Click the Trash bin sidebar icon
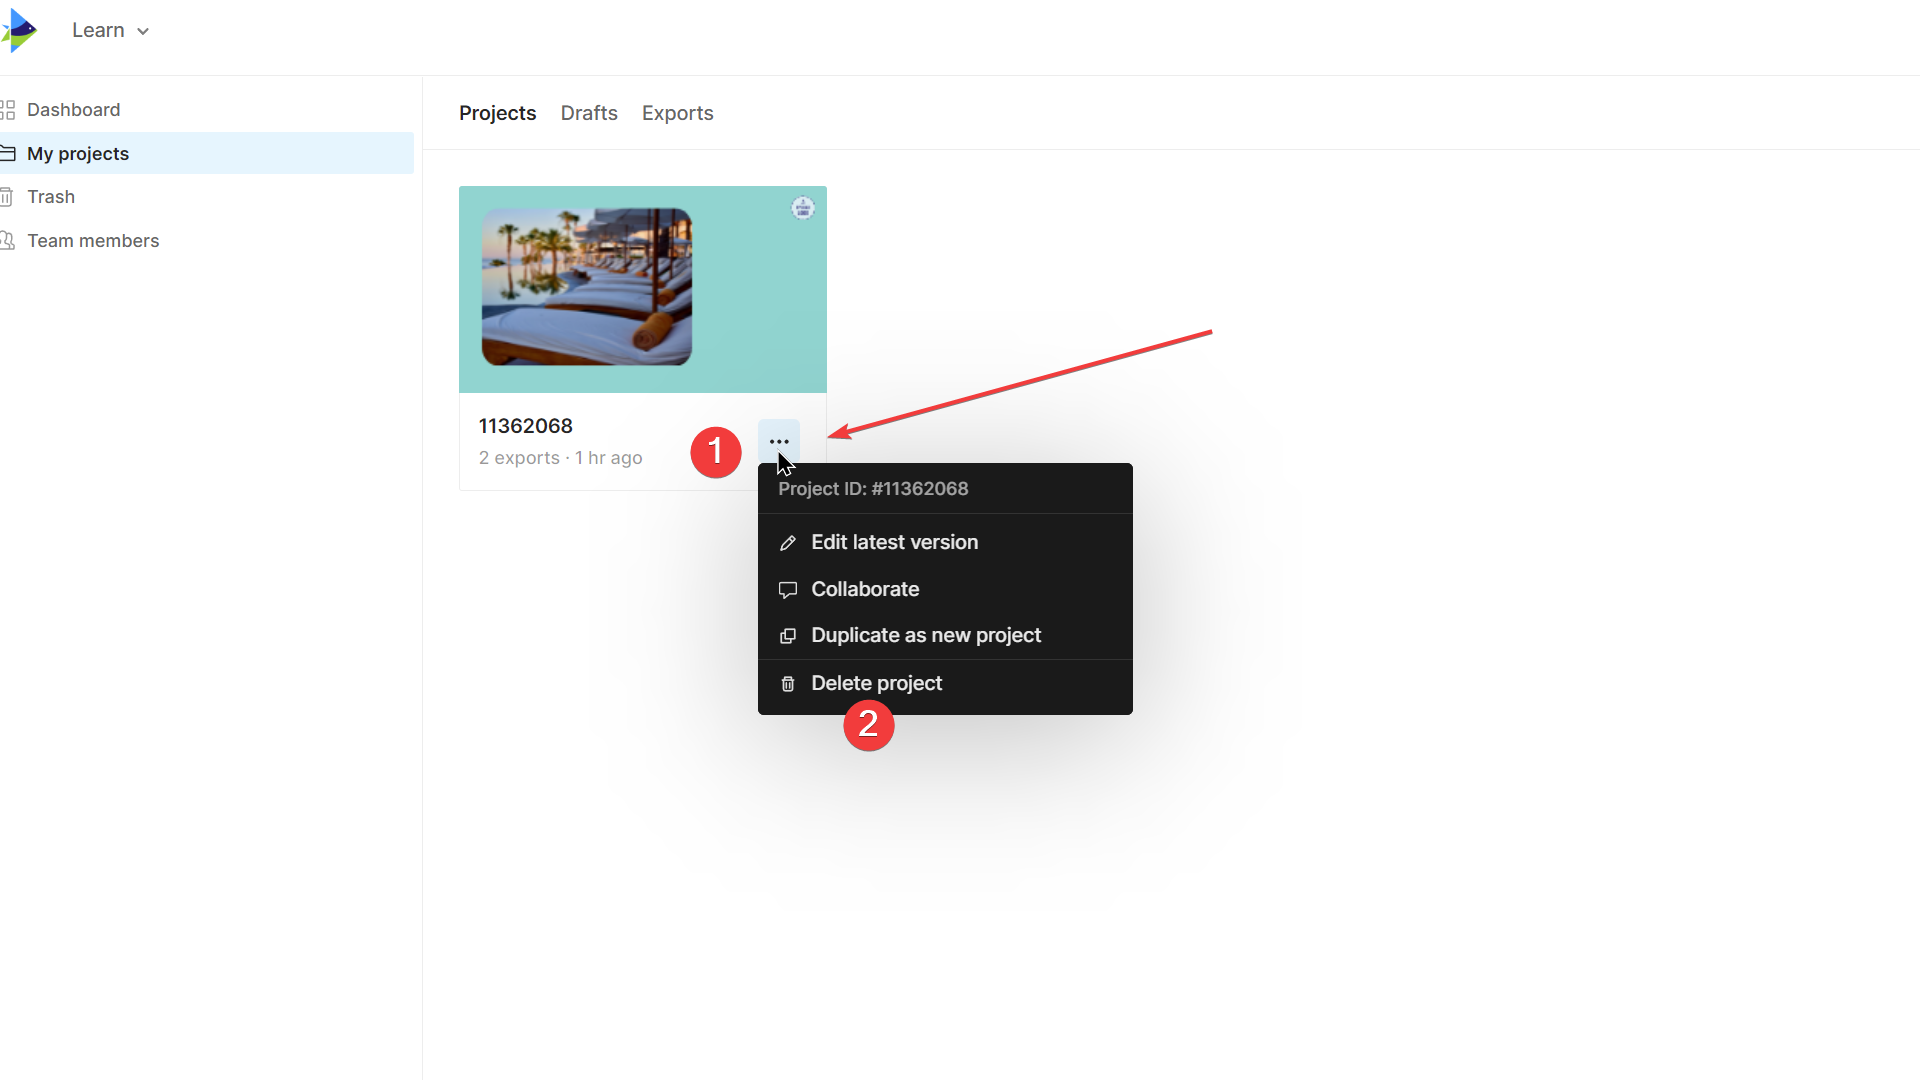 pos(7,197)
